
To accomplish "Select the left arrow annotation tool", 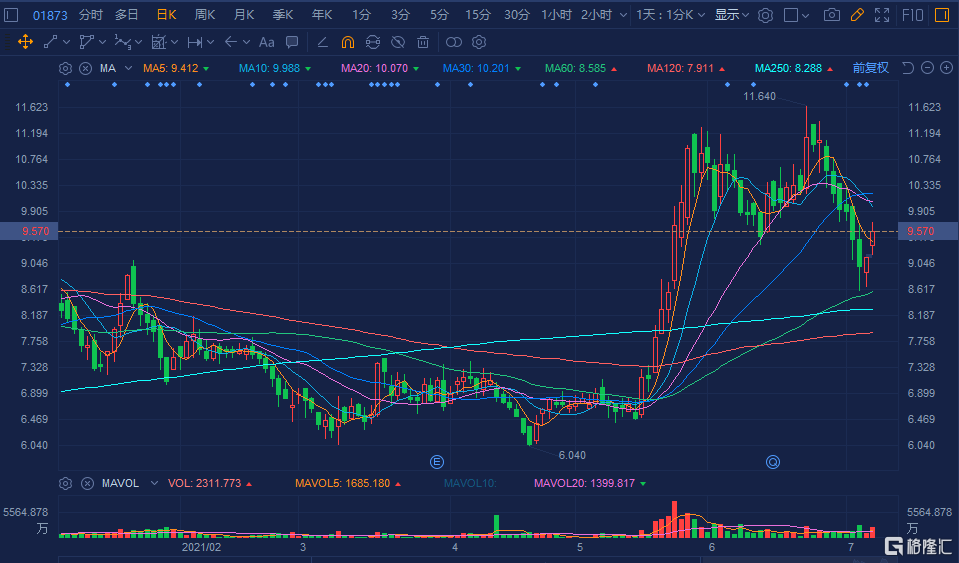I will click(x=231, y=42).
